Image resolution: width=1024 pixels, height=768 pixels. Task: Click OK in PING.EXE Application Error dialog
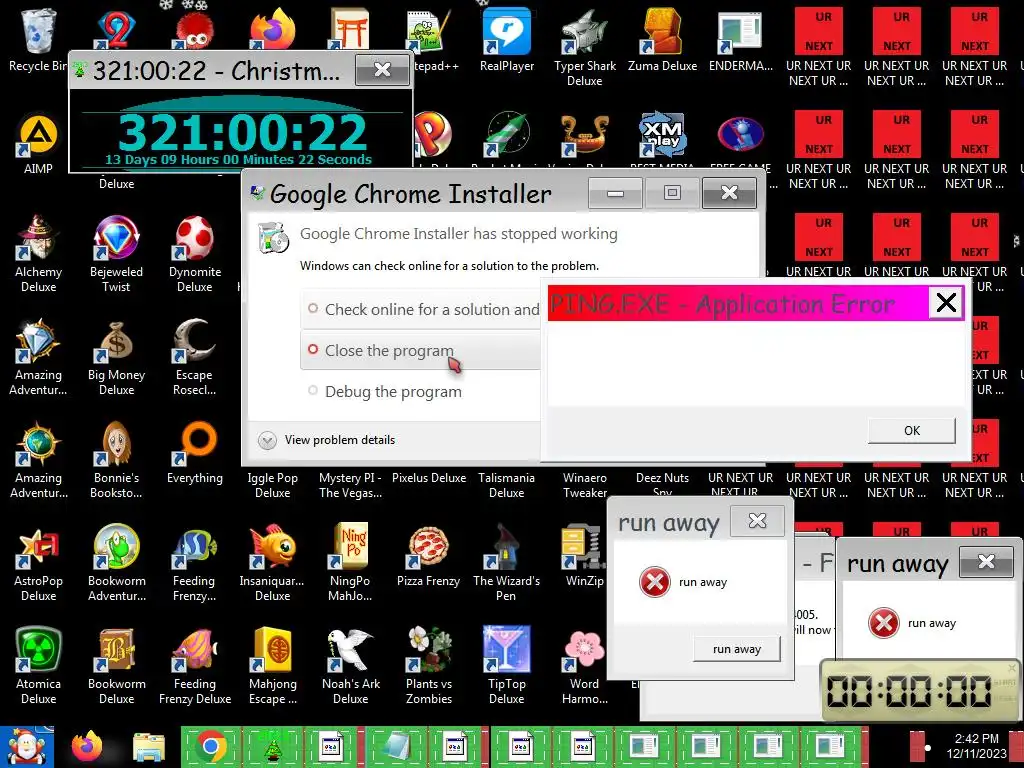coord(912,430)
